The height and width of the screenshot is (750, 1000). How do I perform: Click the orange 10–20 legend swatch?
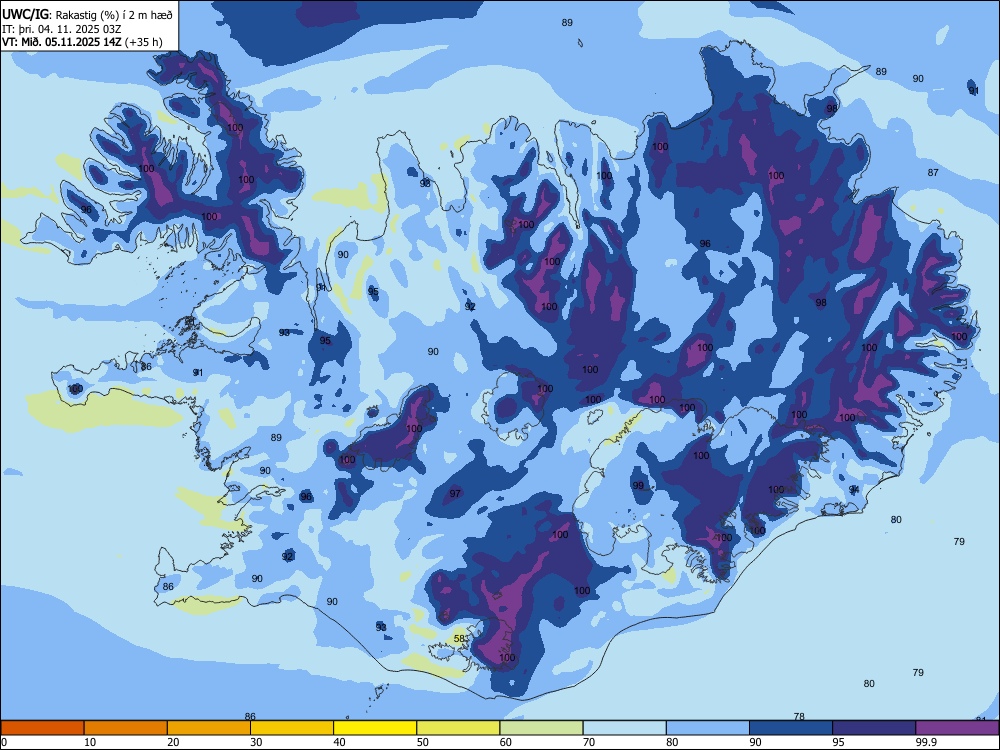(126, 728)
